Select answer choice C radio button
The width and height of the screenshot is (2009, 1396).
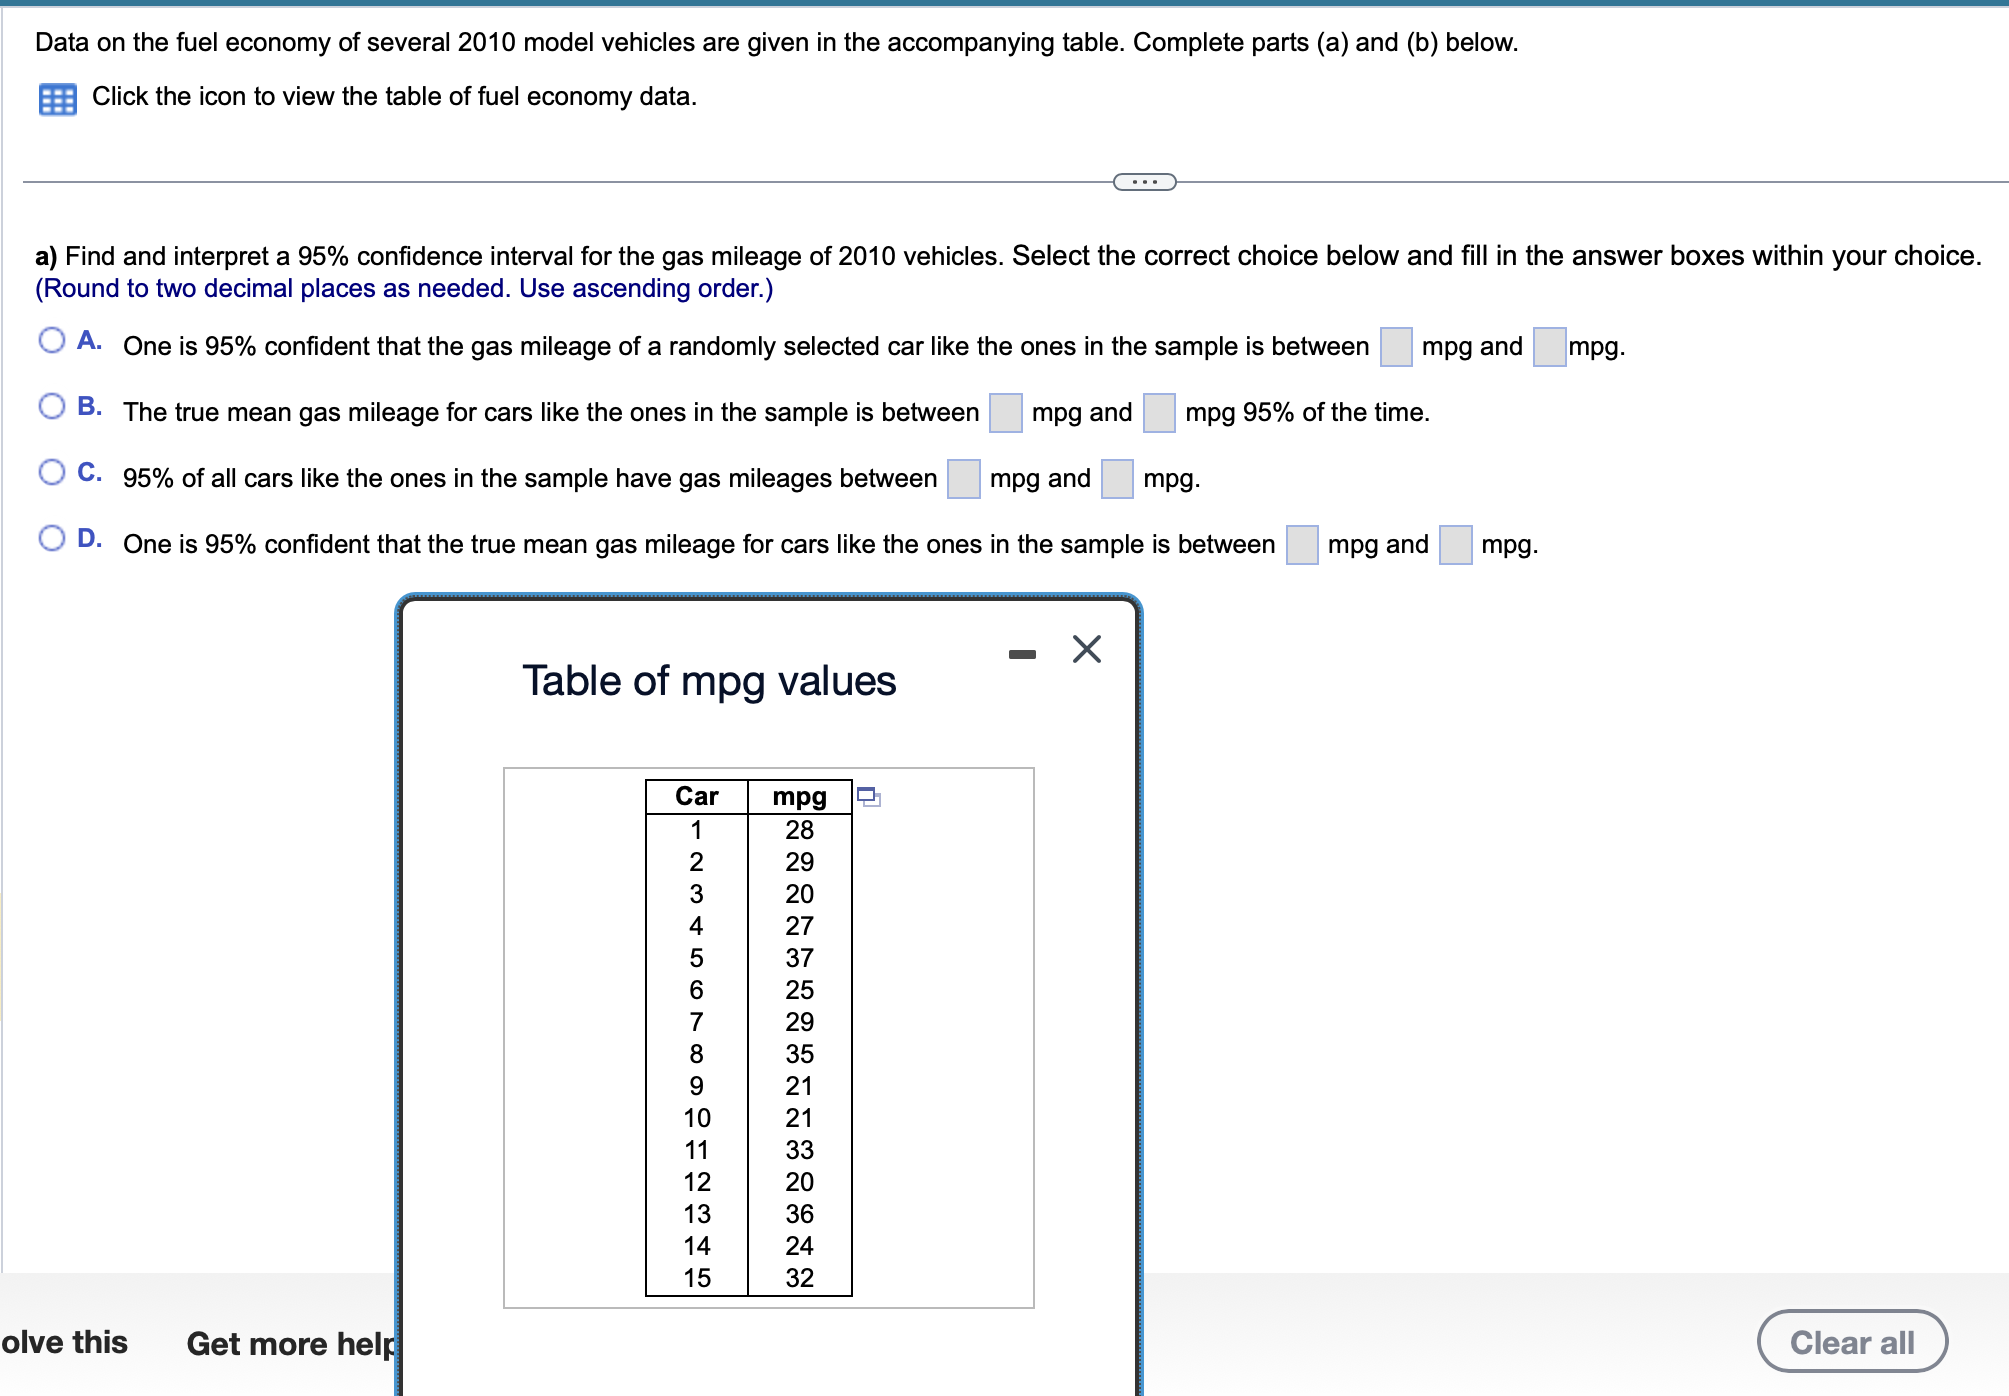point(50,472)
